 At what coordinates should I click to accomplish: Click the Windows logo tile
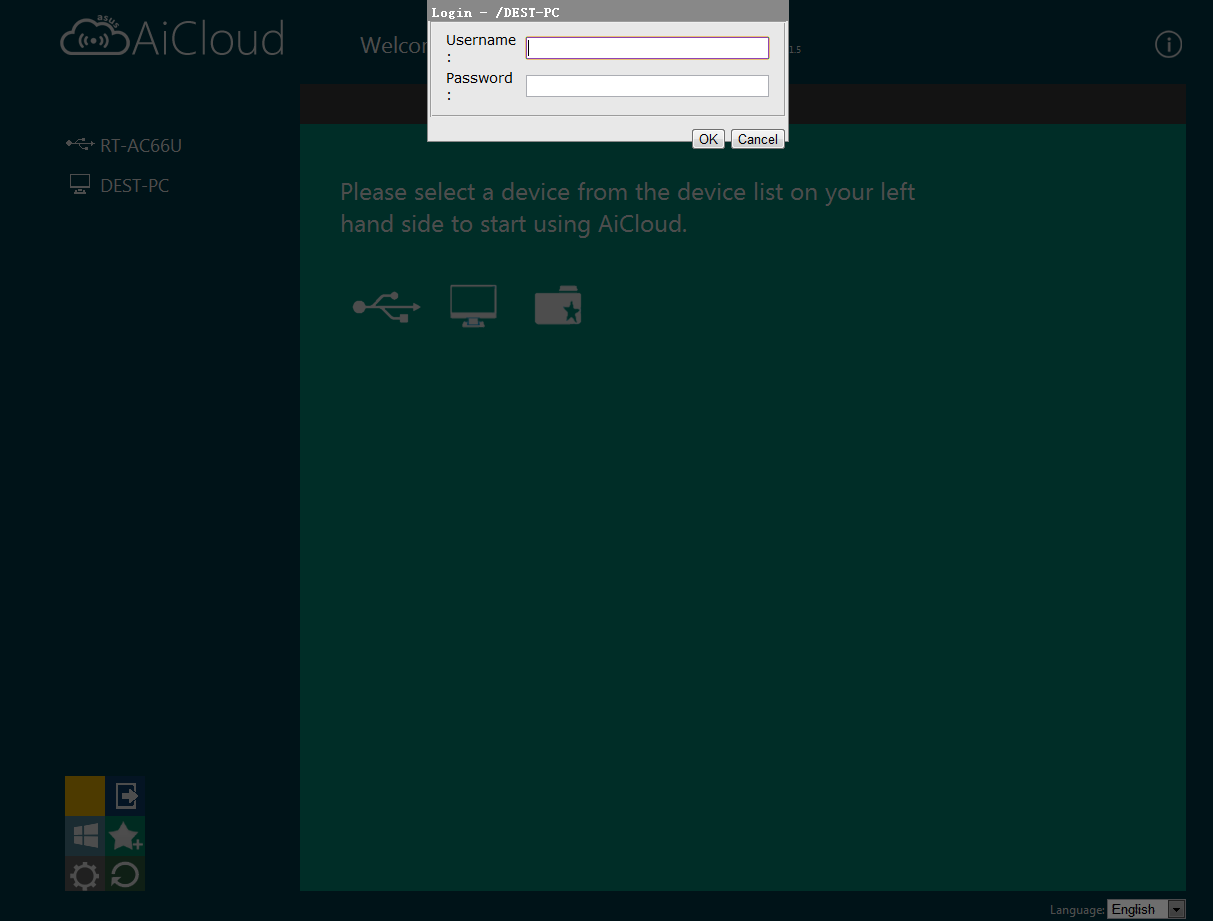85,836
